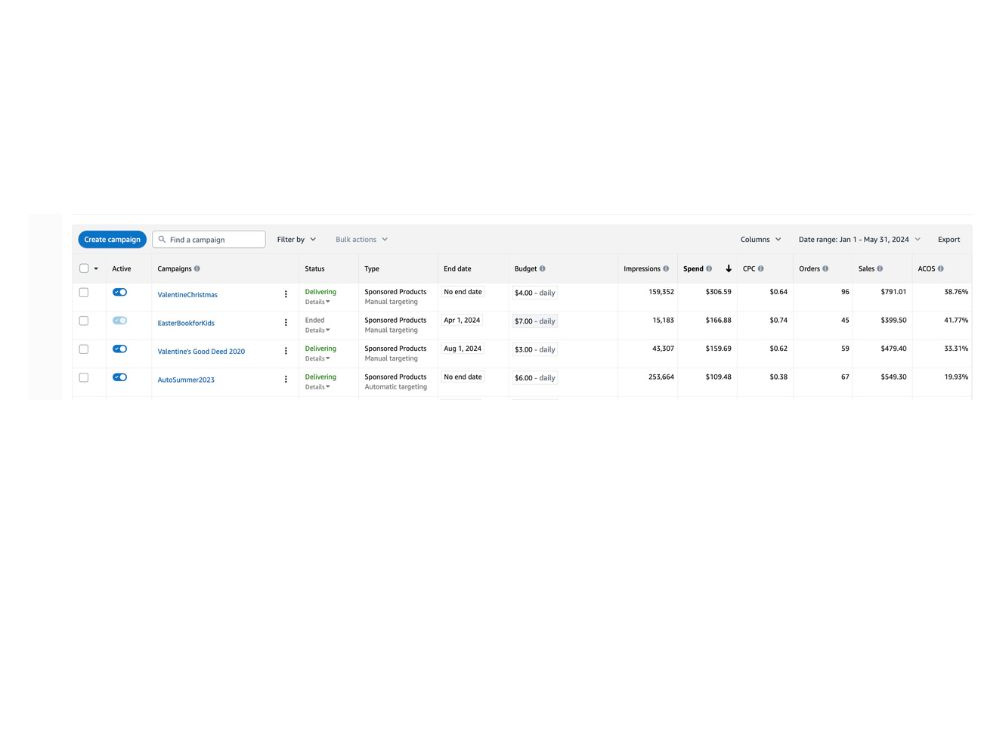
Task: Toggle AutoSummer2023 campaign active switch
Action: tap(120, 378)
